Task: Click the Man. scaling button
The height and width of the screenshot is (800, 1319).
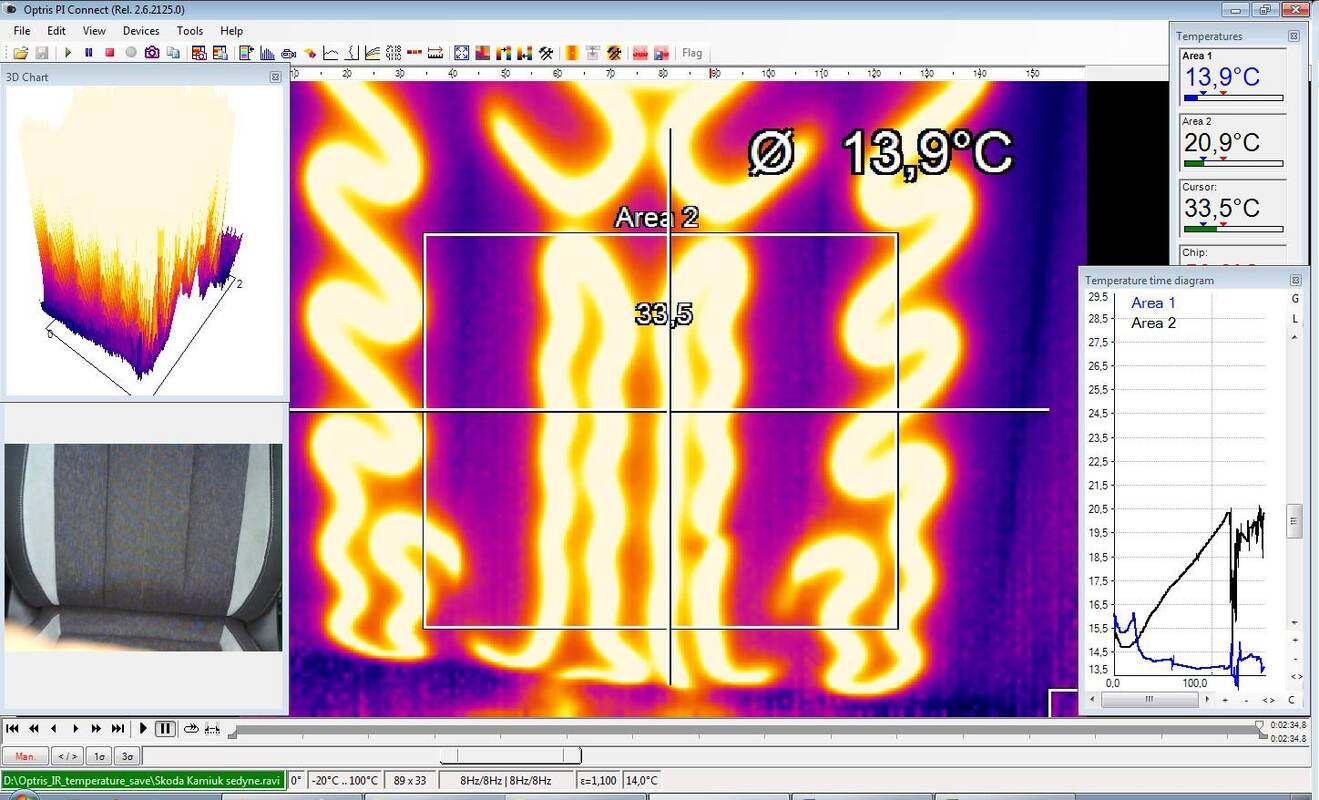Action: pyautogui.click(x=25, y=756)
